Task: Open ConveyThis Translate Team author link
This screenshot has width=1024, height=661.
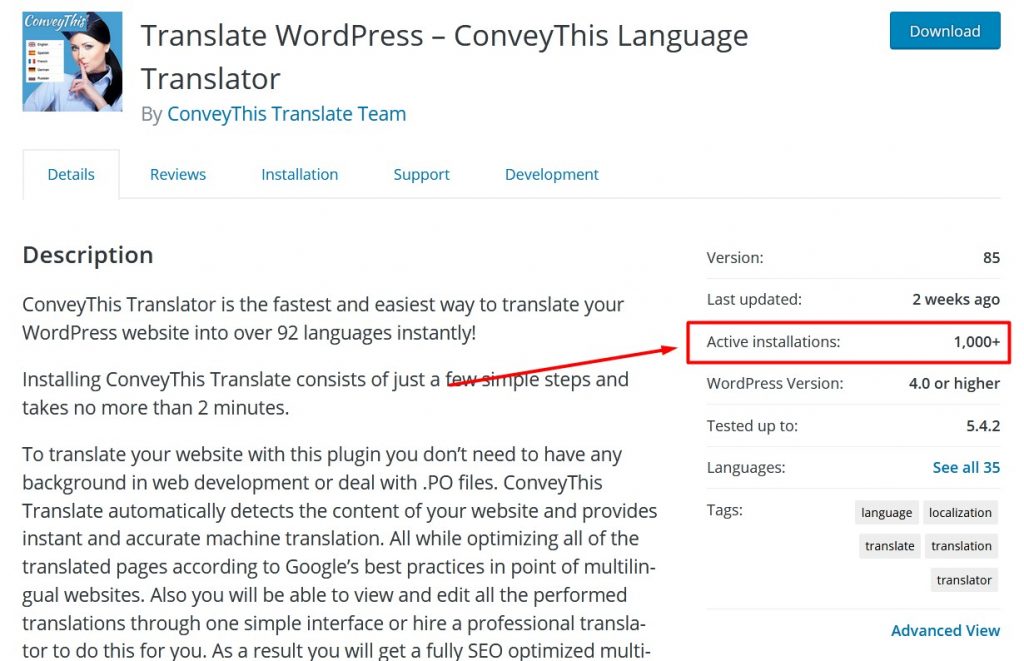Action: point(286,114)
